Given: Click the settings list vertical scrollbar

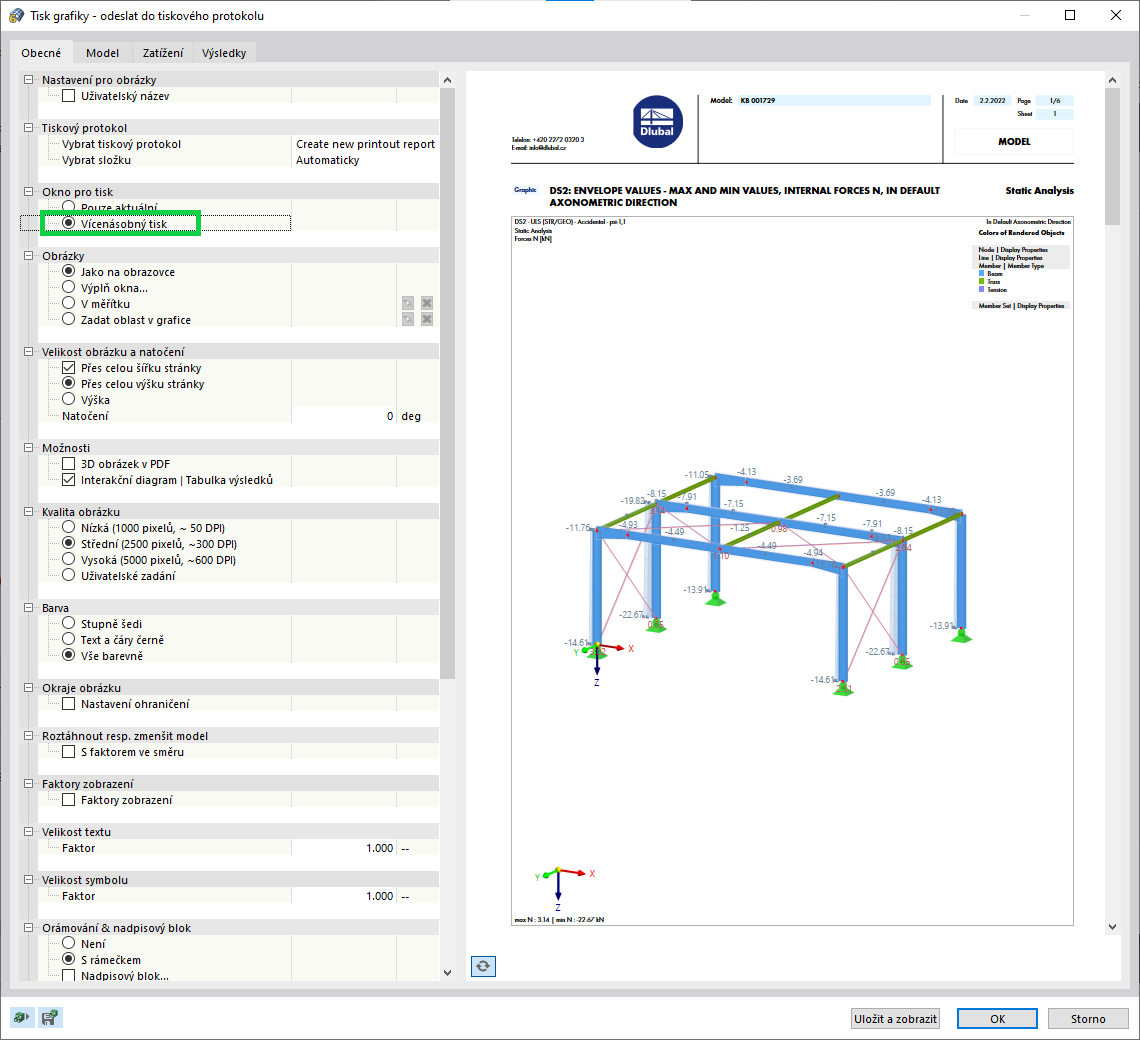Looking at the screenshot, I should 447,383.
